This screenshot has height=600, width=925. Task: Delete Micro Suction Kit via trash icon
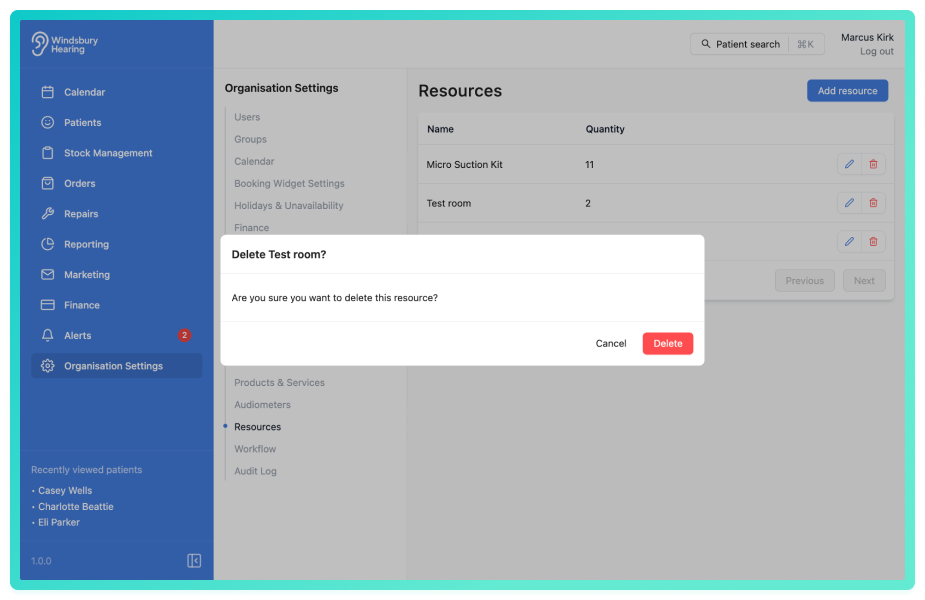tap(873, 164)
